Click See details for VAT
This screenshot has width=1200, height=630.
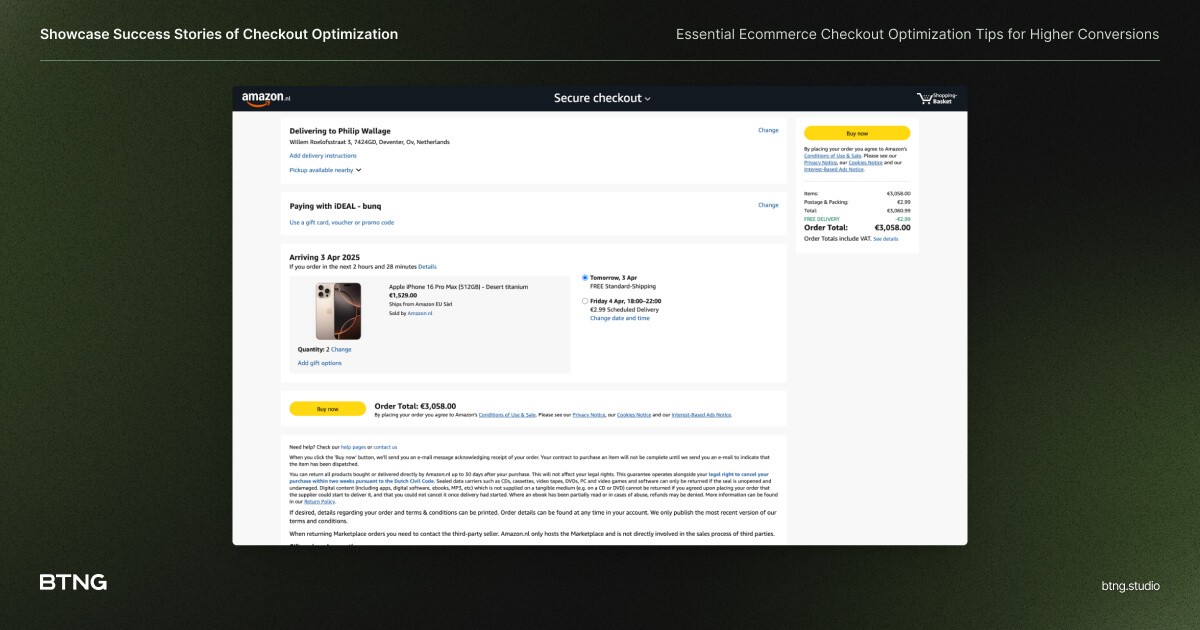pyautogui.click(x=886, y=239)
